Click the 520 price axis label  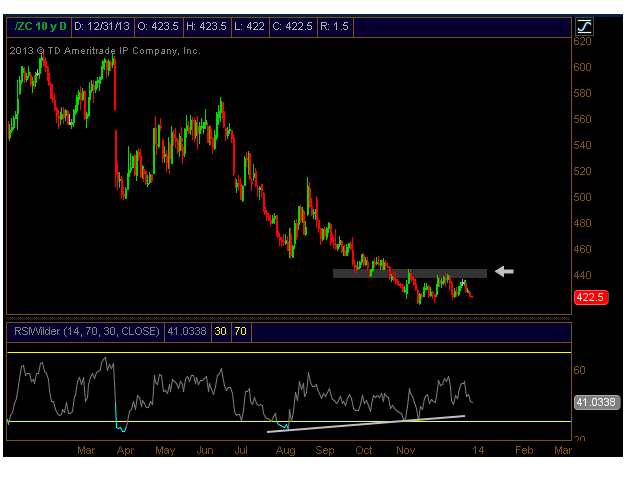pos(582,171)
